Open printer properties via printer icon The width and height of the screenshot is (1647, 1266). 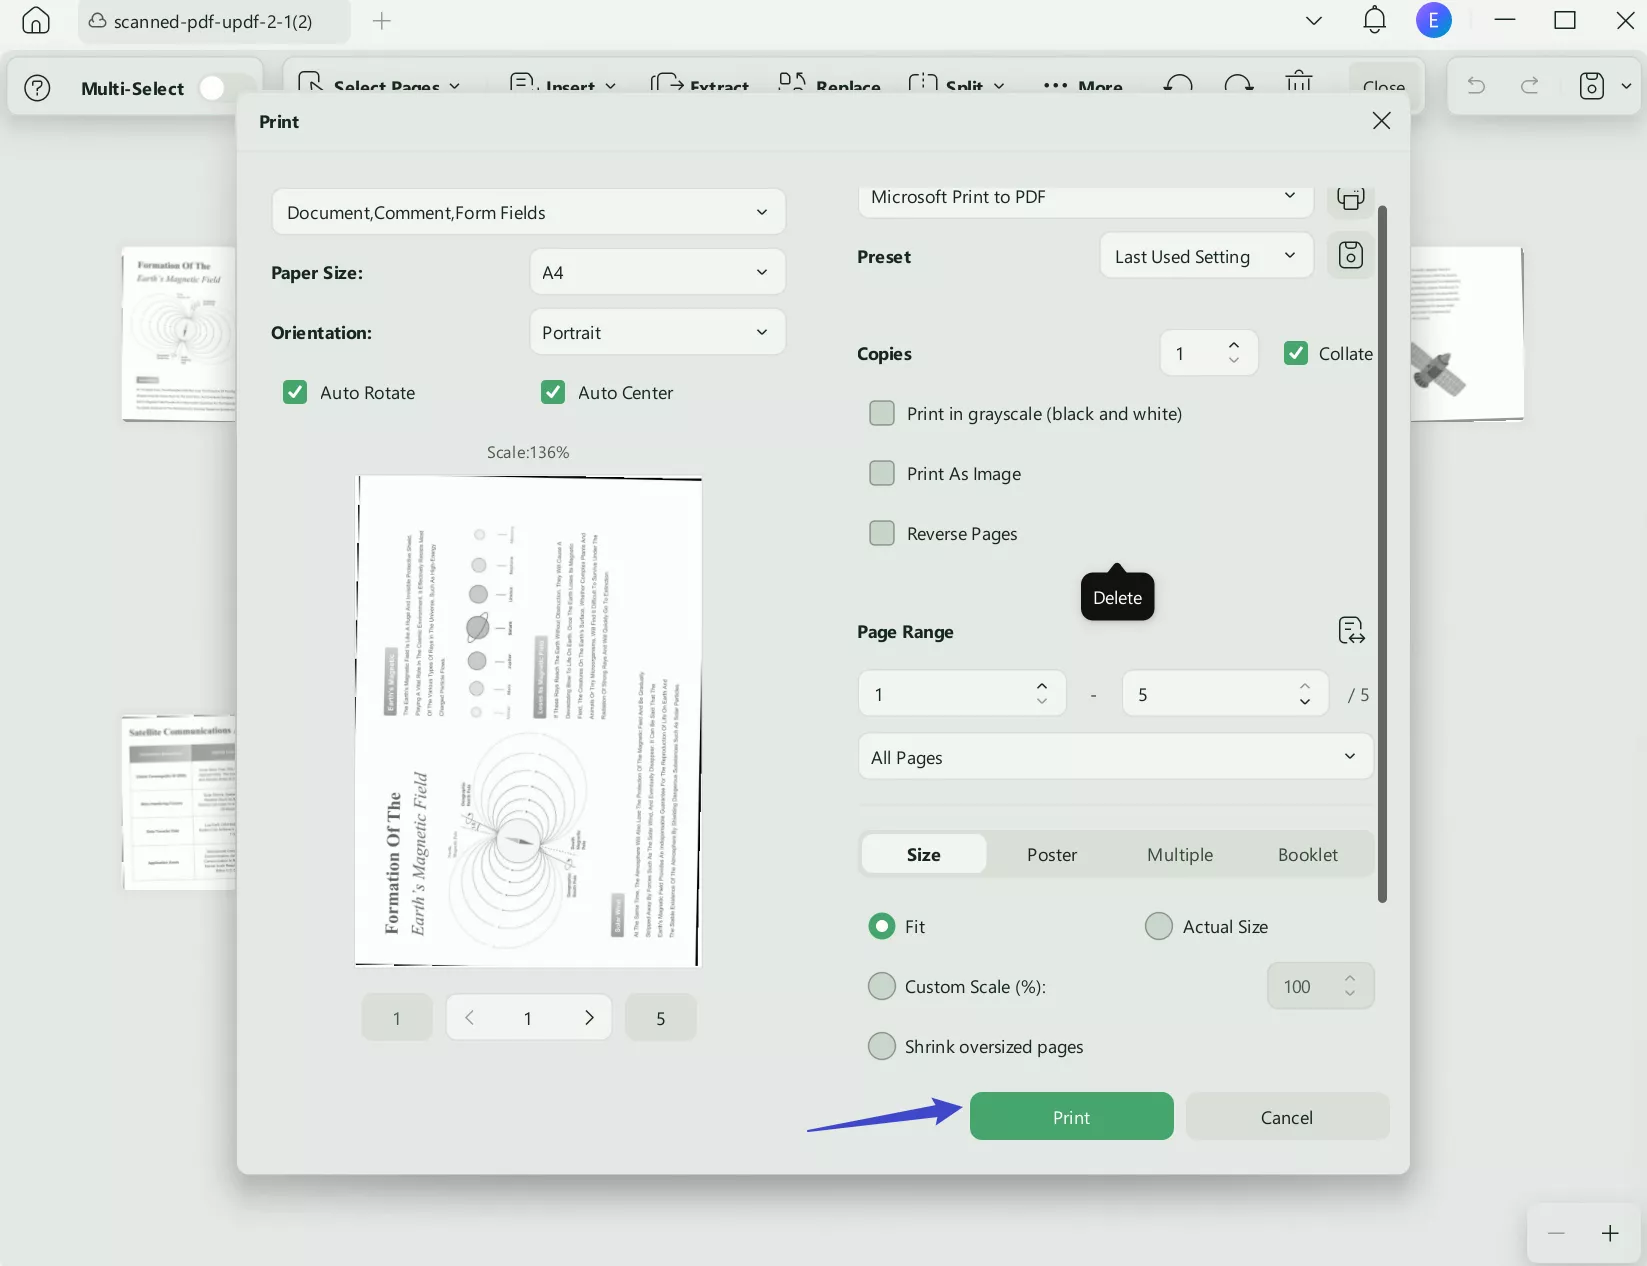[x=1350, y=198]
